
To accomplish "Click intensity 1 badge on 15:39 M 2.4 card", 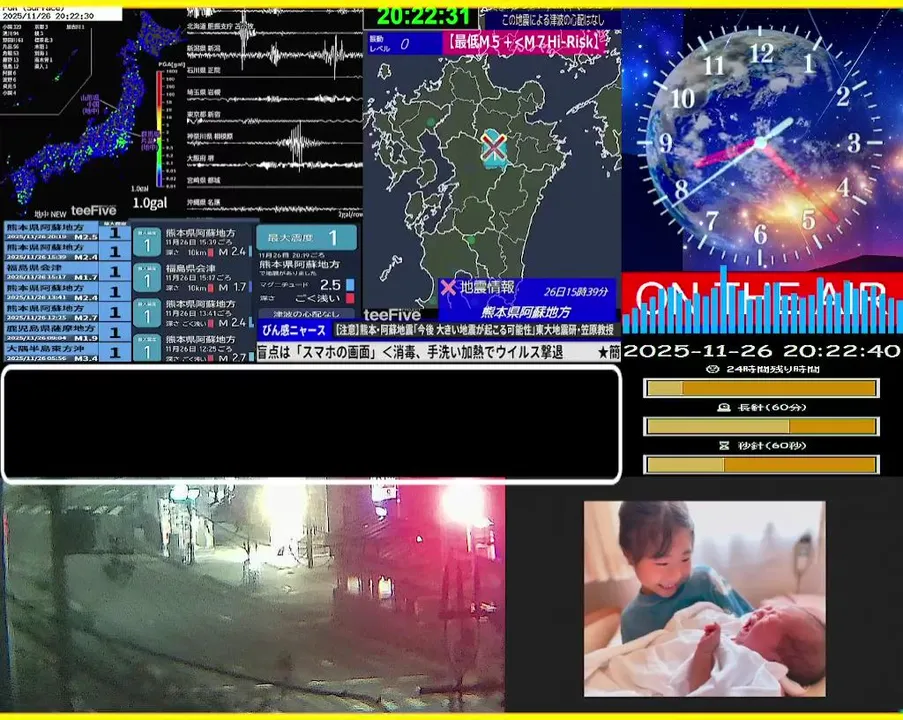I will [x=147, y=242].
